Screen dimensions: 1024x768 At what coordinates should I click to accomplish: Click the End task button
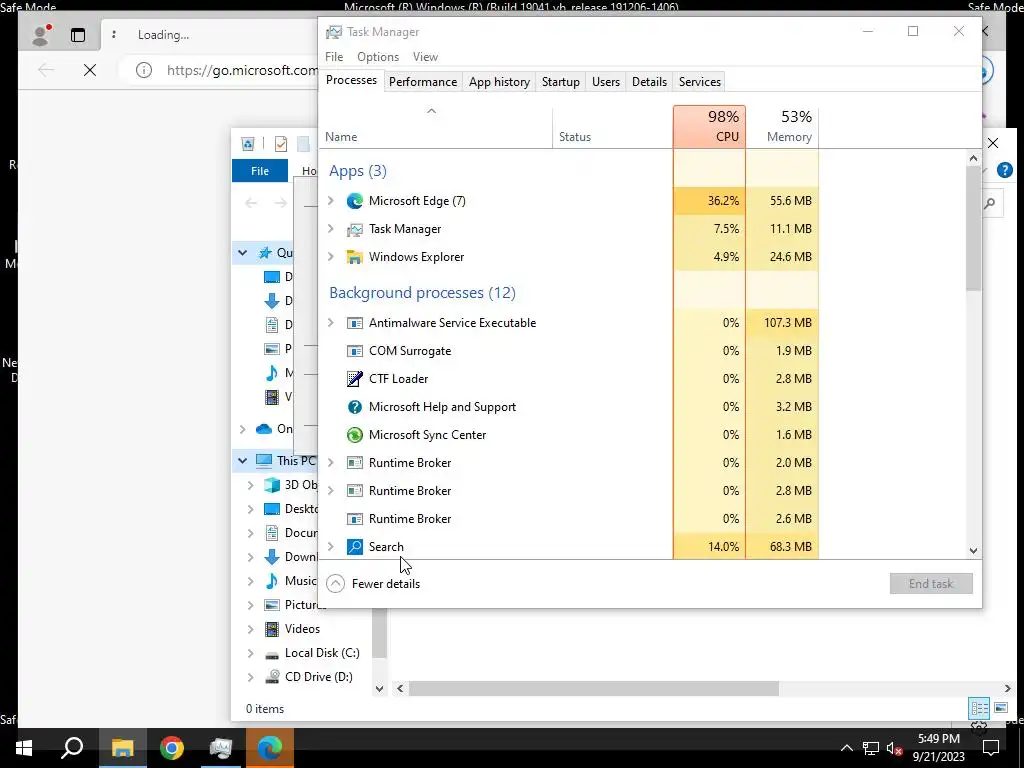point(931,584)
